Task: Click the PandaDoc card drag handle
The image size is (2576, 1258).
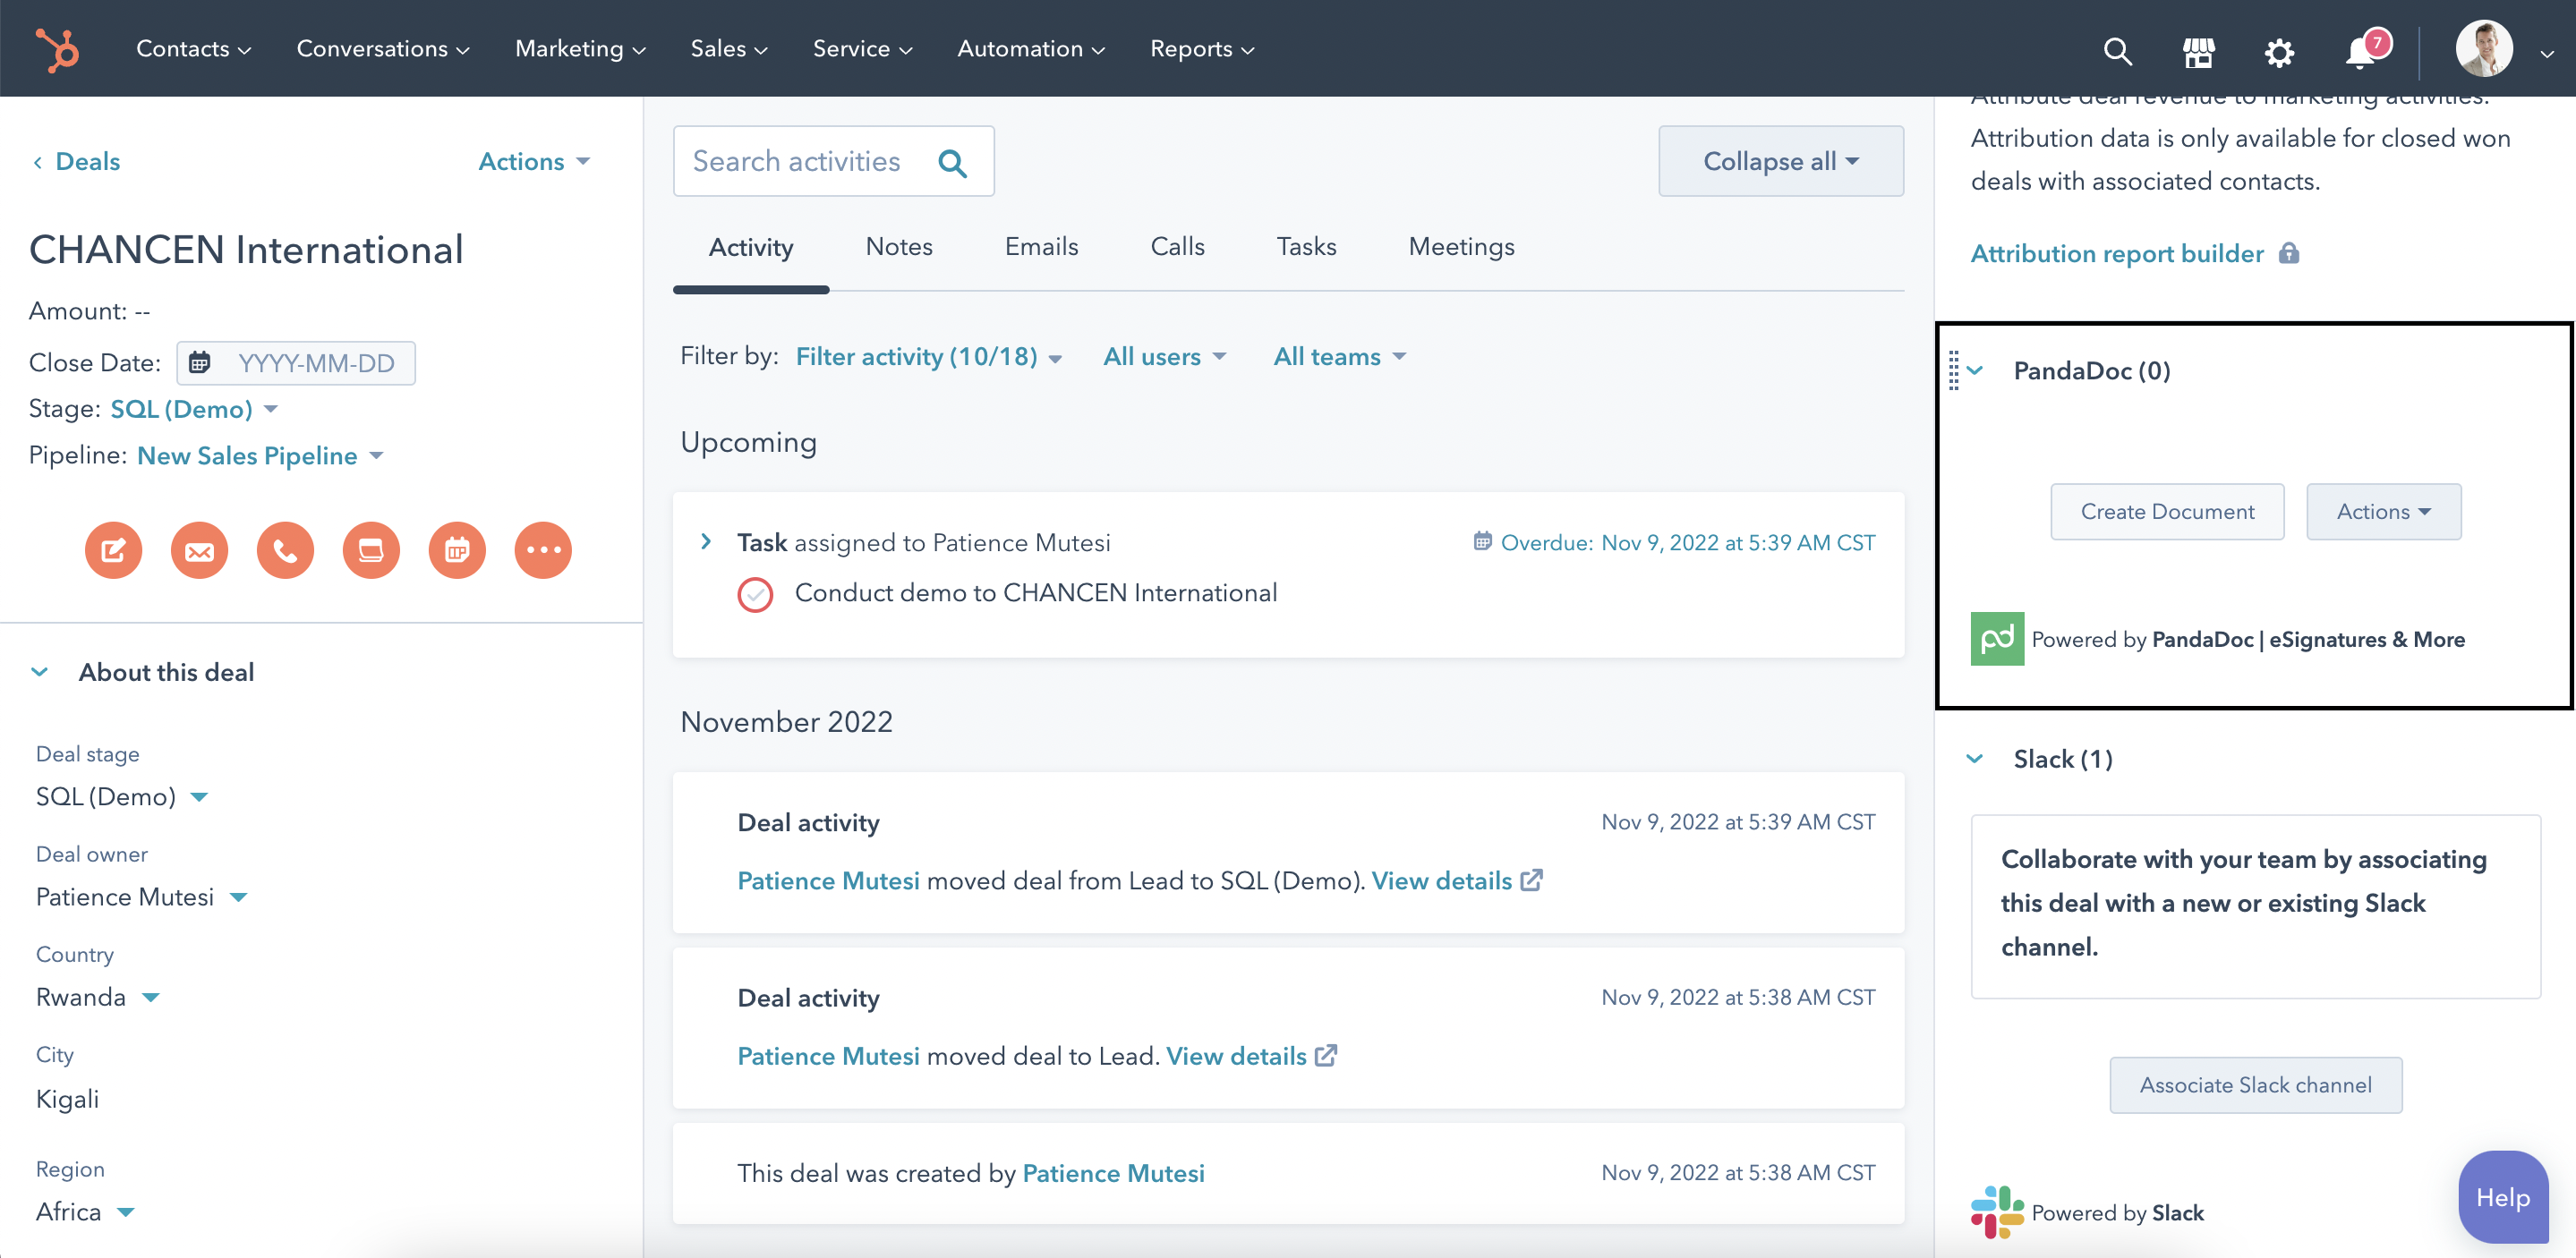Action: pos(1953,371)
